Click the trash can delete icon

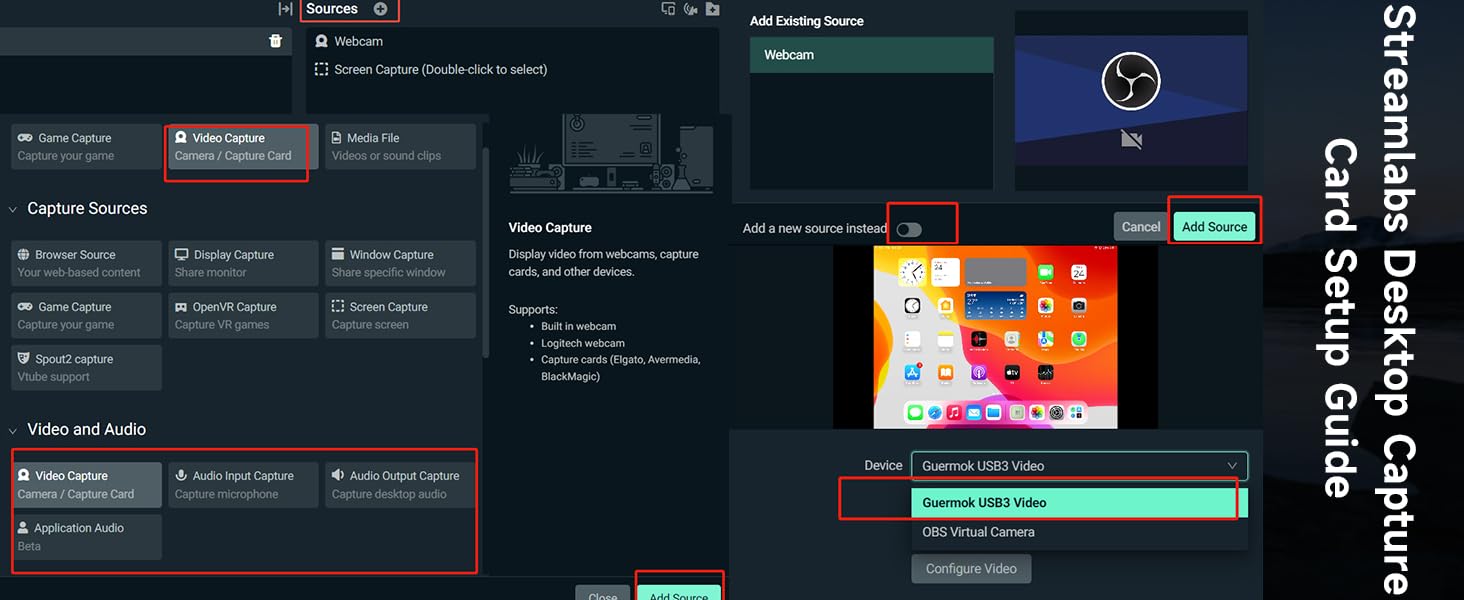coord(276,41)
